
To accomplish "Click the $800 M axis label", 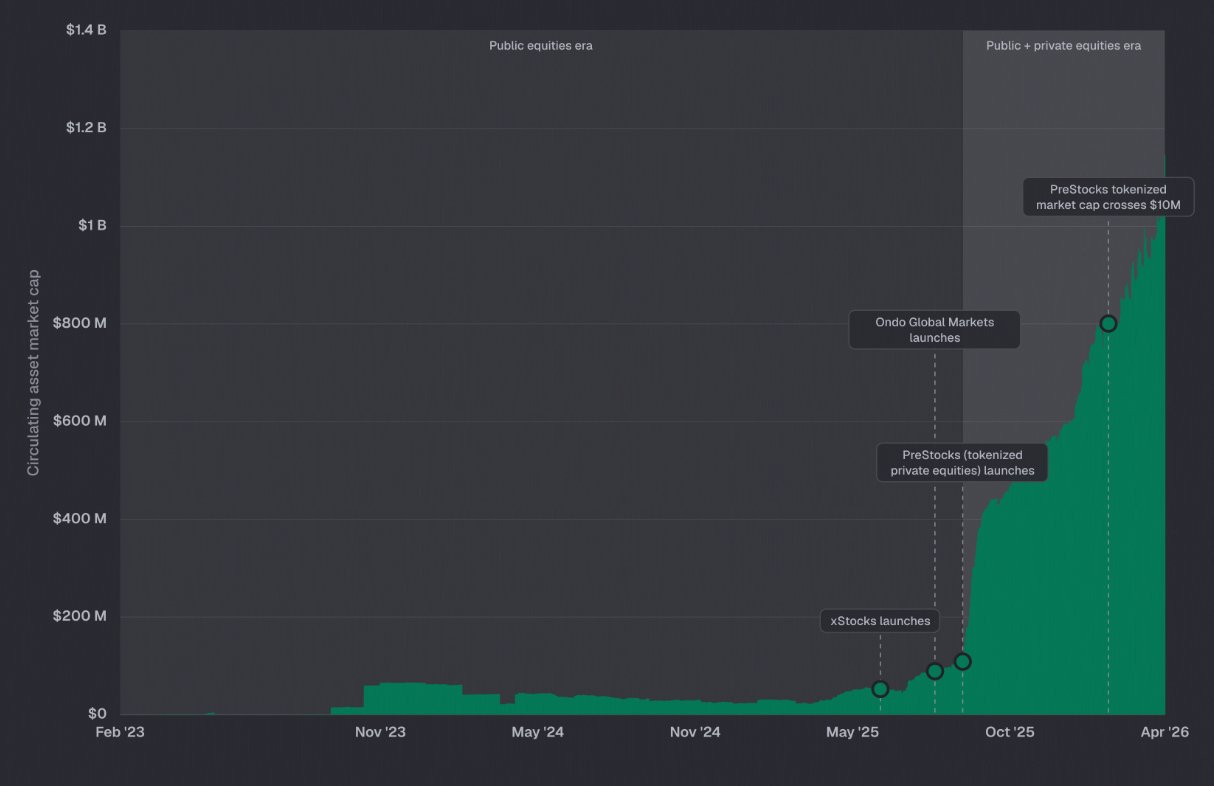I will click(80, 323).
